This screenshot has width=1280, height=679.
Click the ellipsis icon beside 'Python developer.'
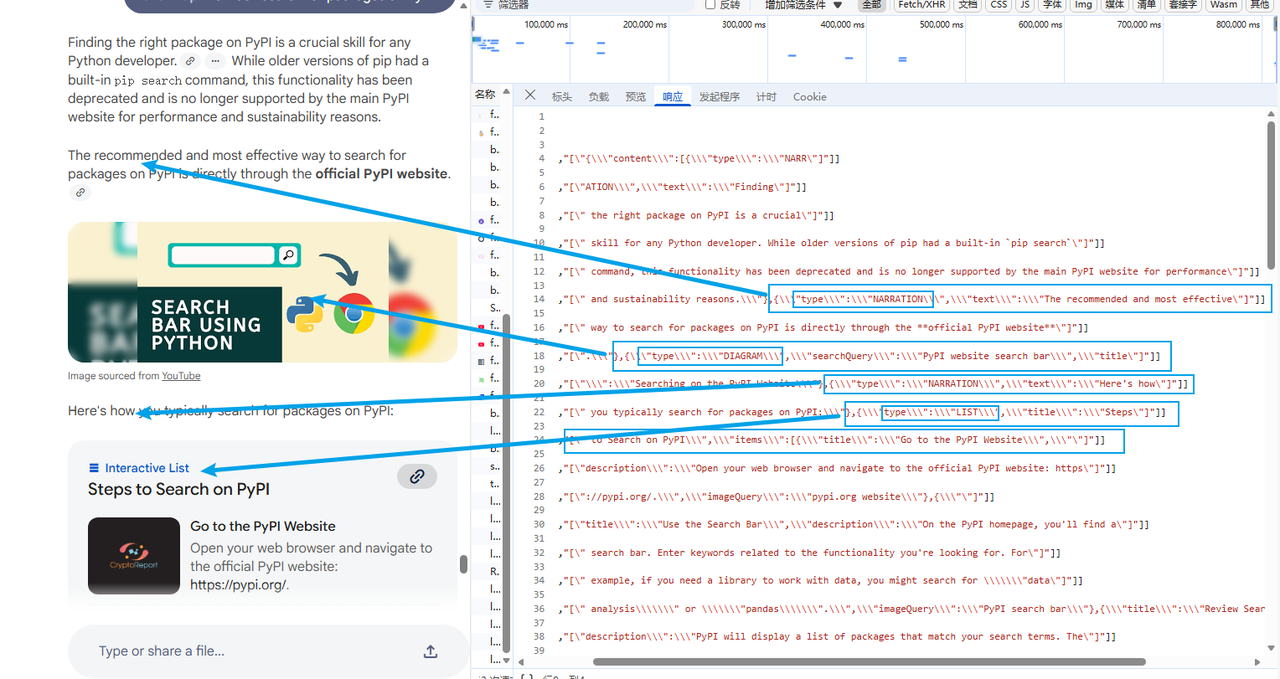point(214,61)
